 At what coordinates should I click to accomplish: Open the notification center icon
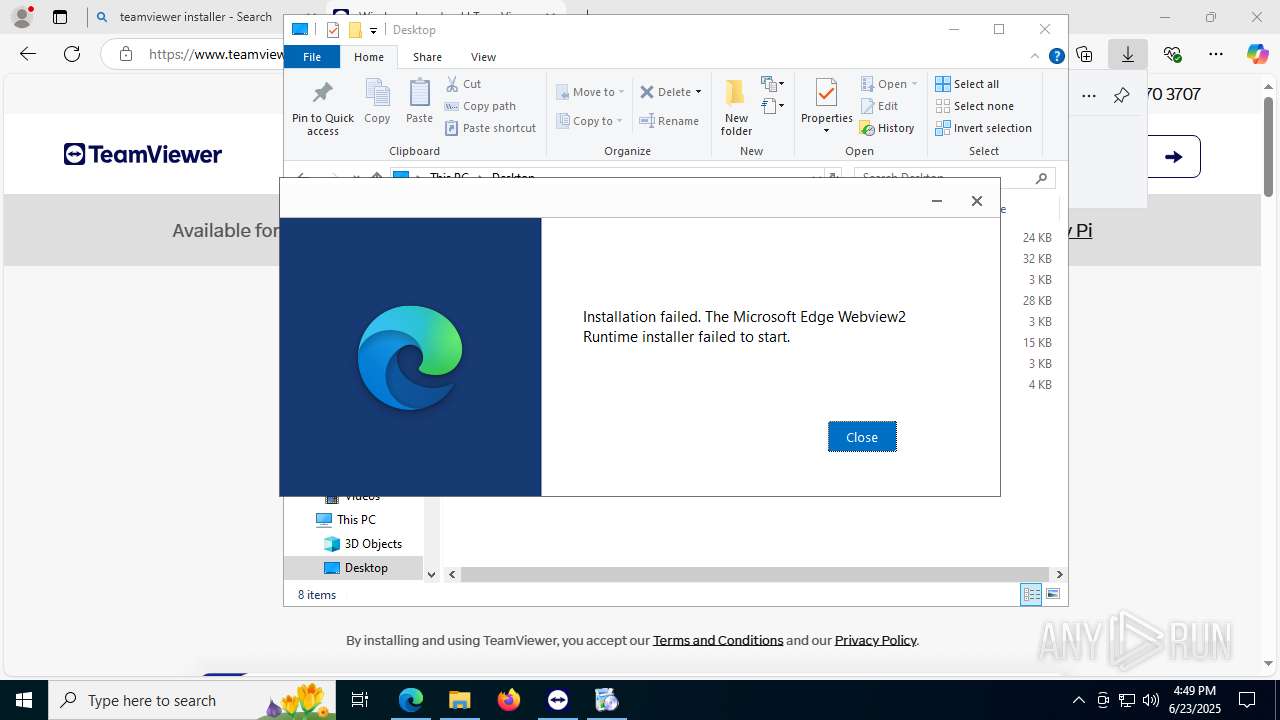pos(1247,700)
